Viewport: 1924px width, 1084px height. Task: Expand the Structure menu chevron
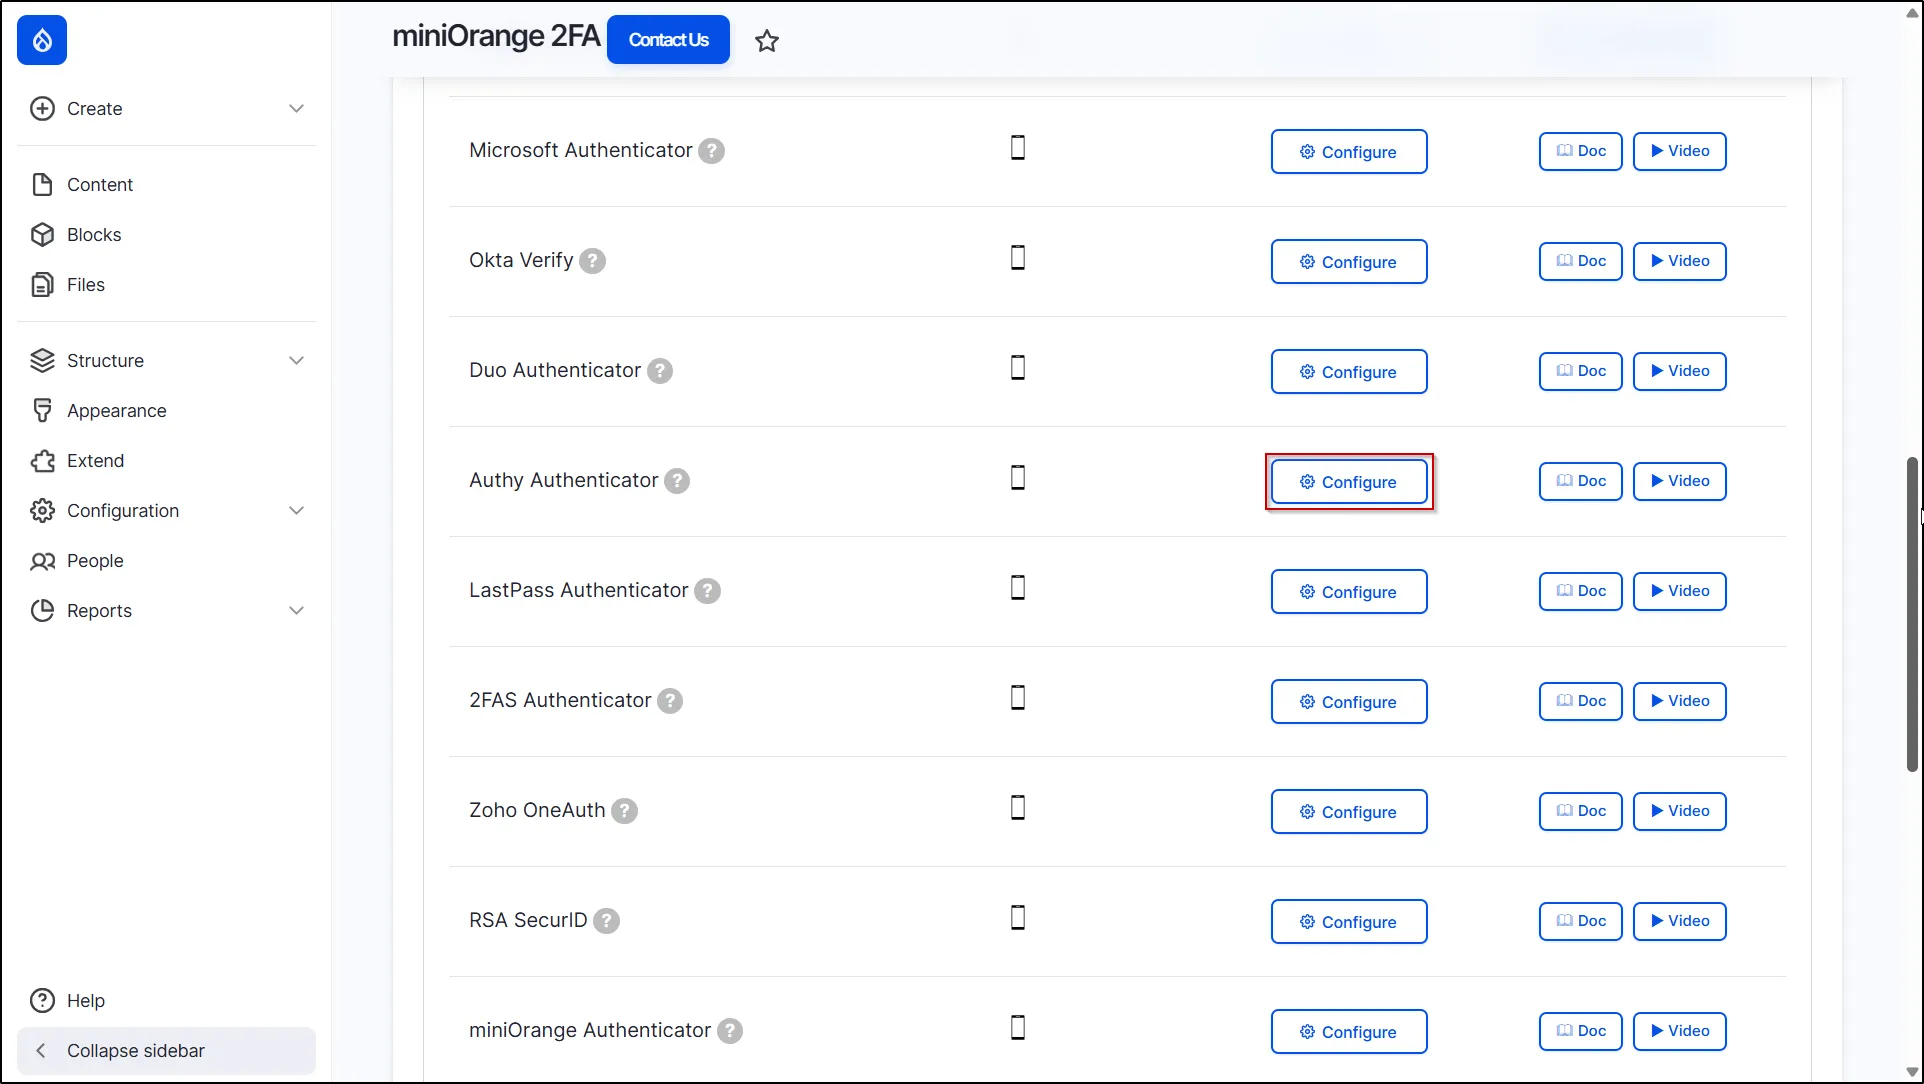pyautogui.click(x=296, y=360)
